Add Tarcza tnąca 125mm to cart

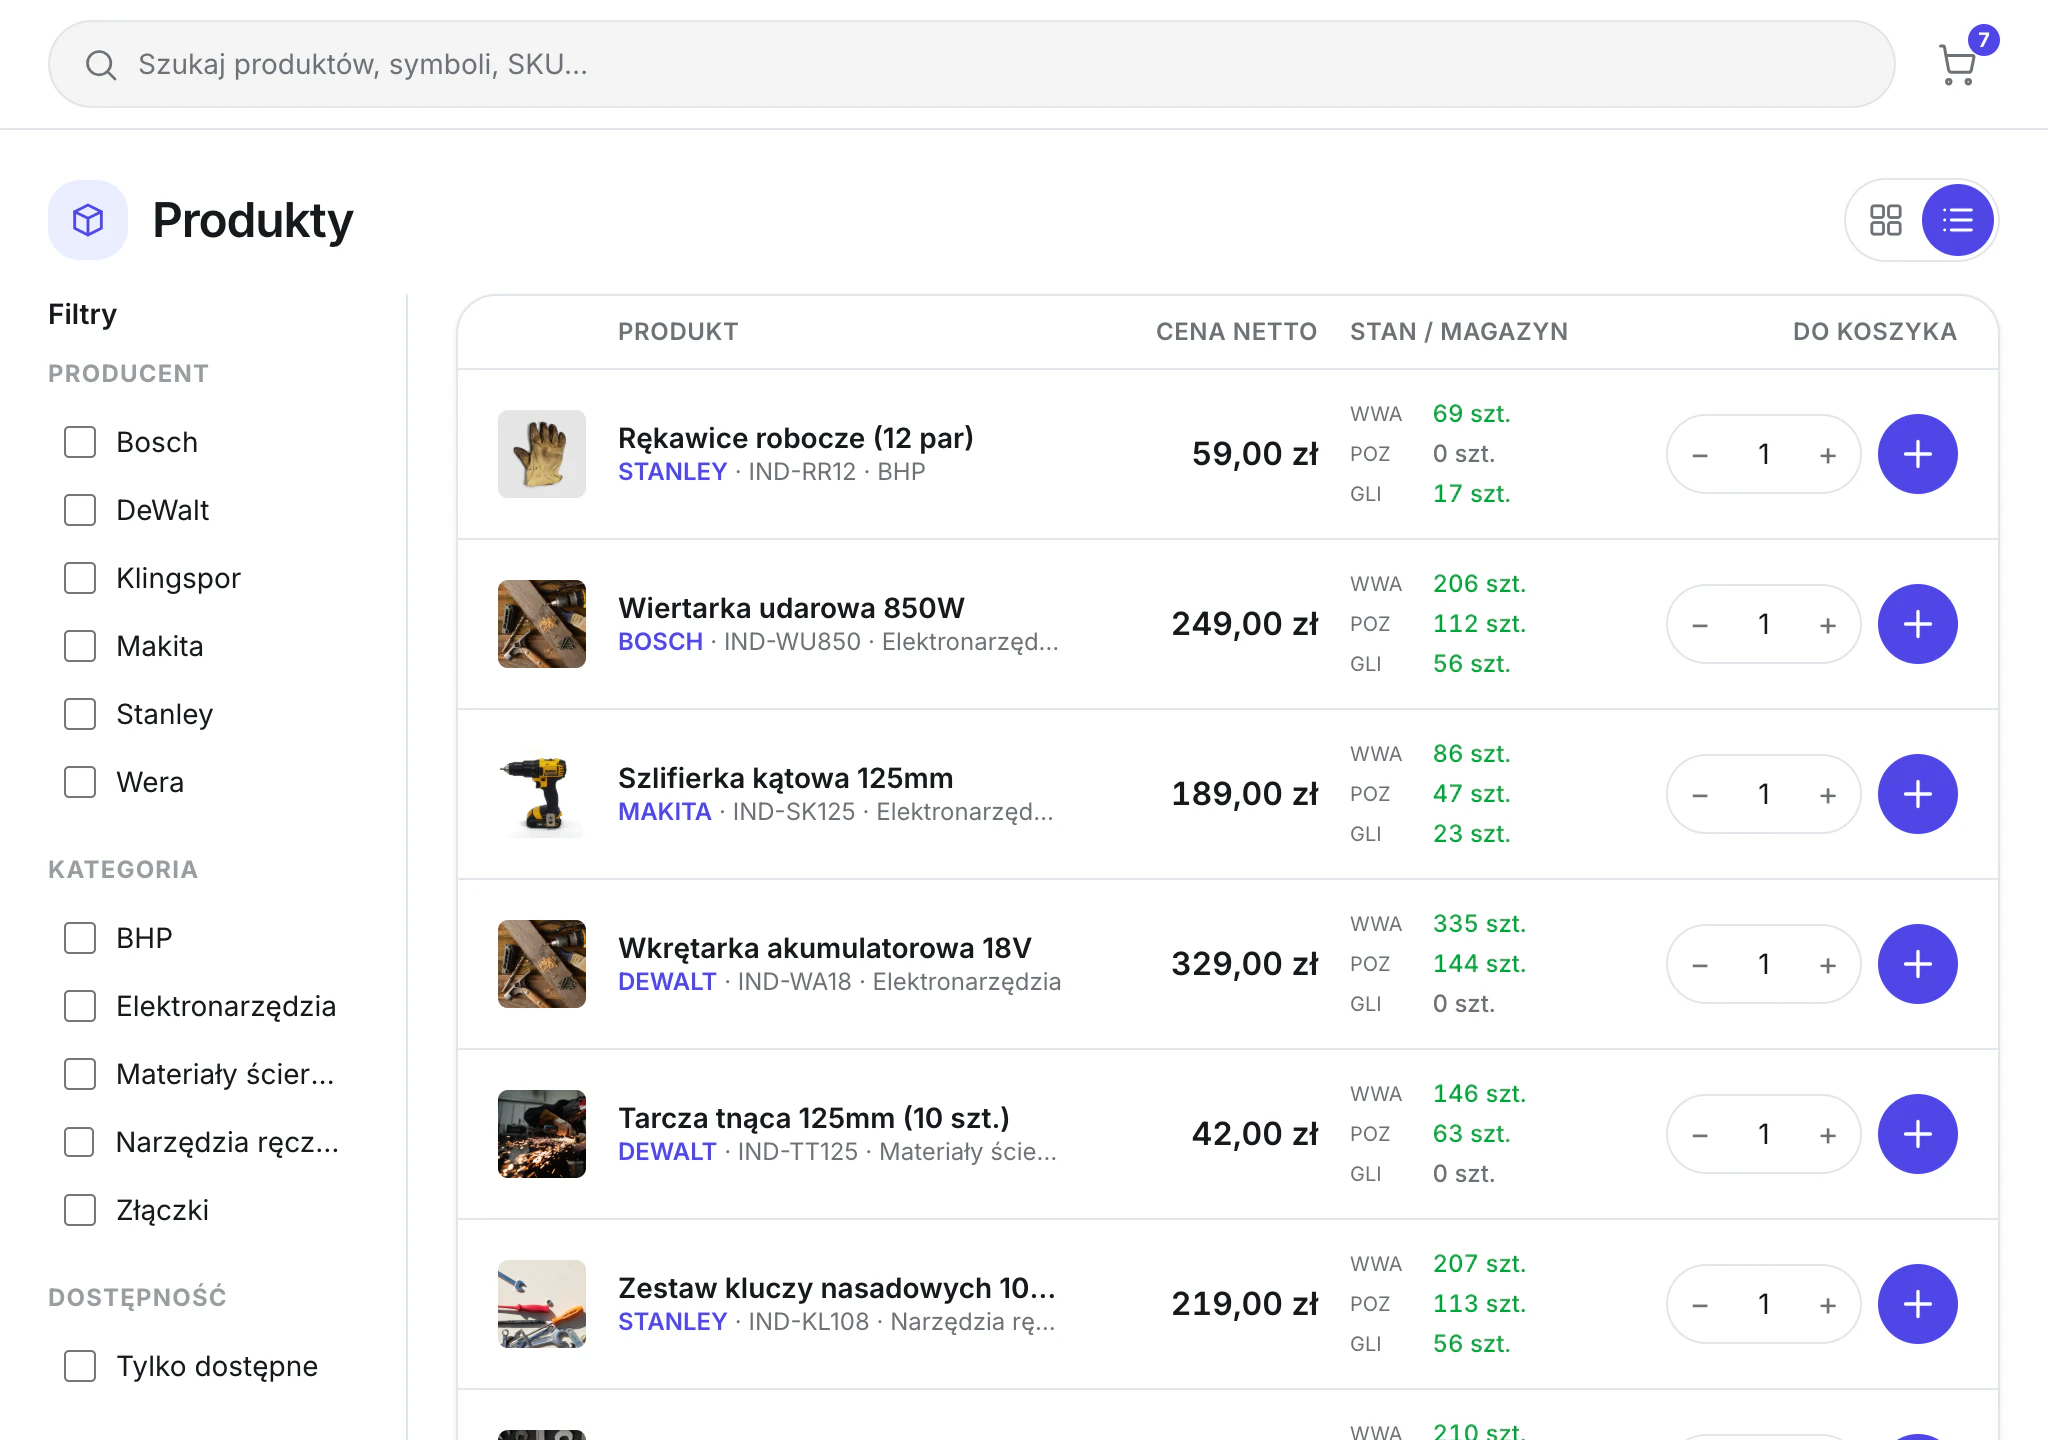tap(1917, 1134)
